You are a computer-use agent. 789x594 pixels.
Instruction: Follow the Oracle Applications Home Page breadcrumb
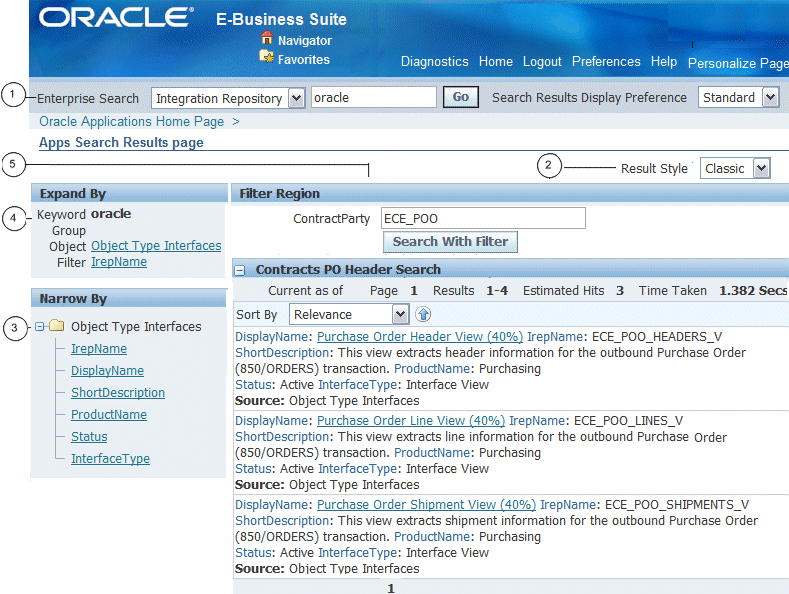pyautogui.click(x=131, y=122)
